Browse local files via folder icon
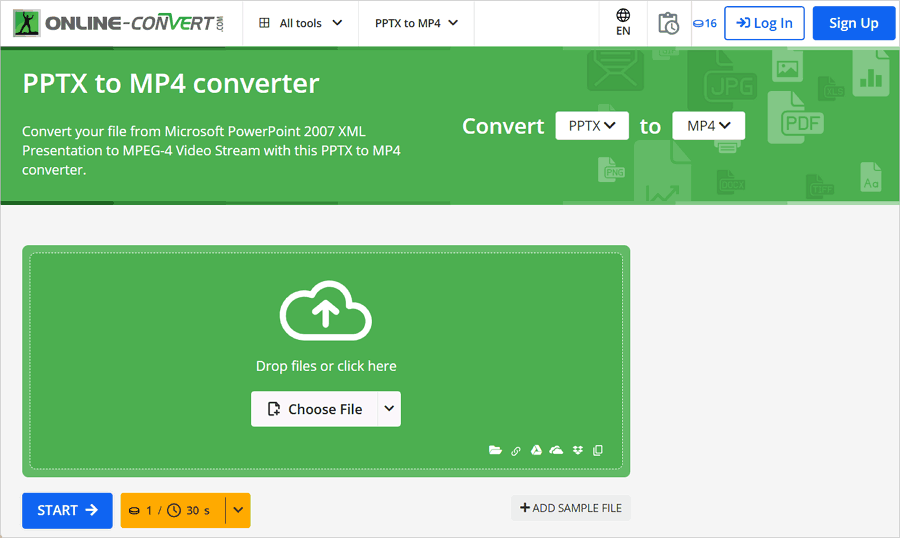900x538 pixels. [495, 451]
